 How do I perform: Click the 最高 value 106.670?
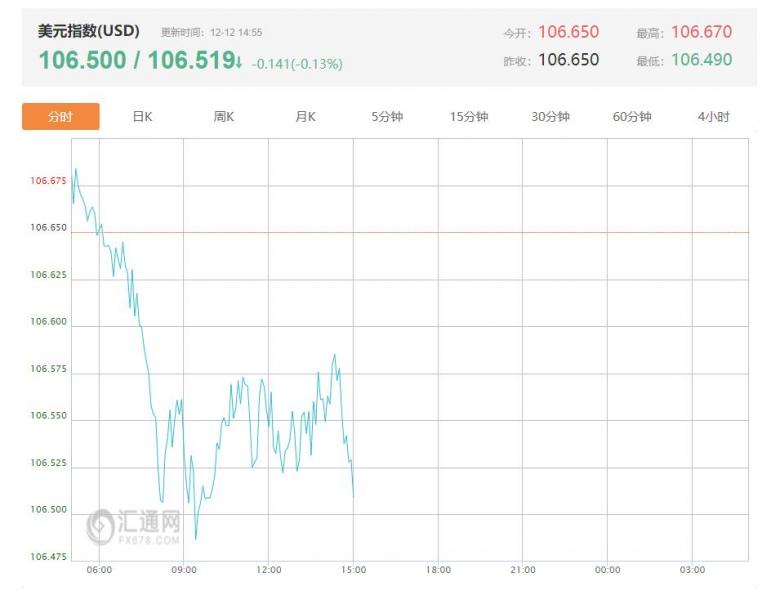click(x=701, y=33)
